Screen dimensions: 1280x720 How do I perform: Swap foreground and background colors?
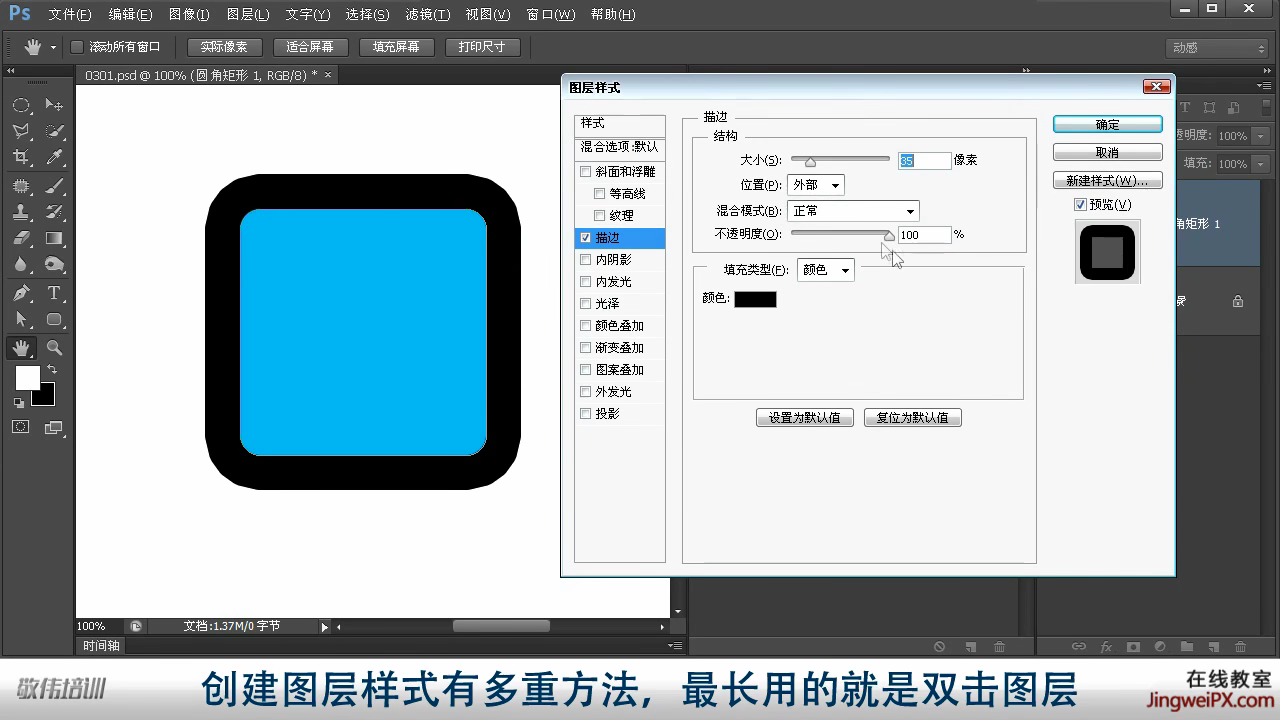coord(52,370)
